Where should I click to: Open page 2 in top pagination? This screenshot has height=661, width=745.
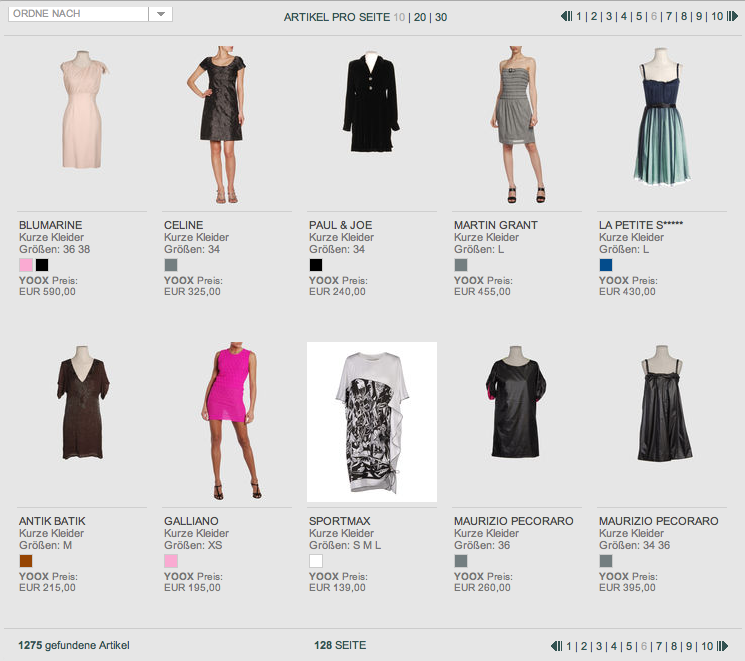click(594, 16)
